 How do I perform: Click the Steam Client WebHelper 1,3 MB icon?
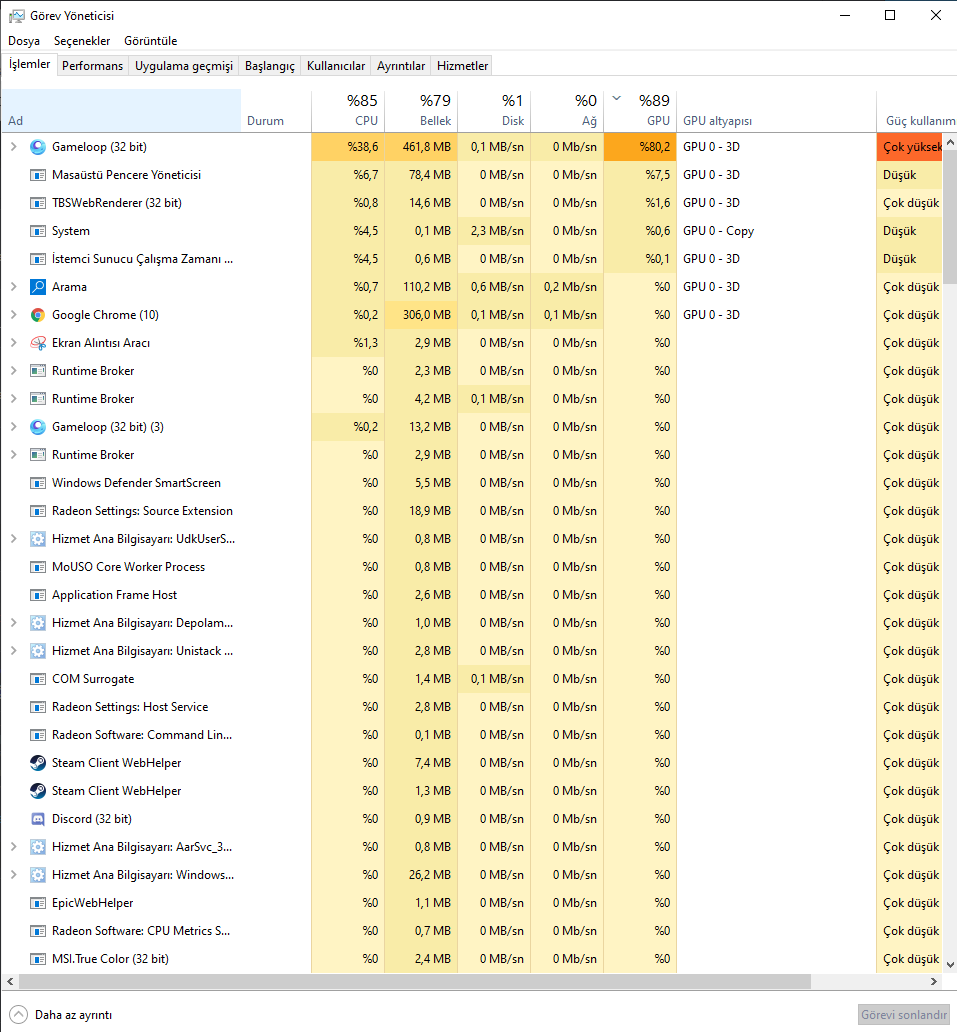click(x=38, y=790)
